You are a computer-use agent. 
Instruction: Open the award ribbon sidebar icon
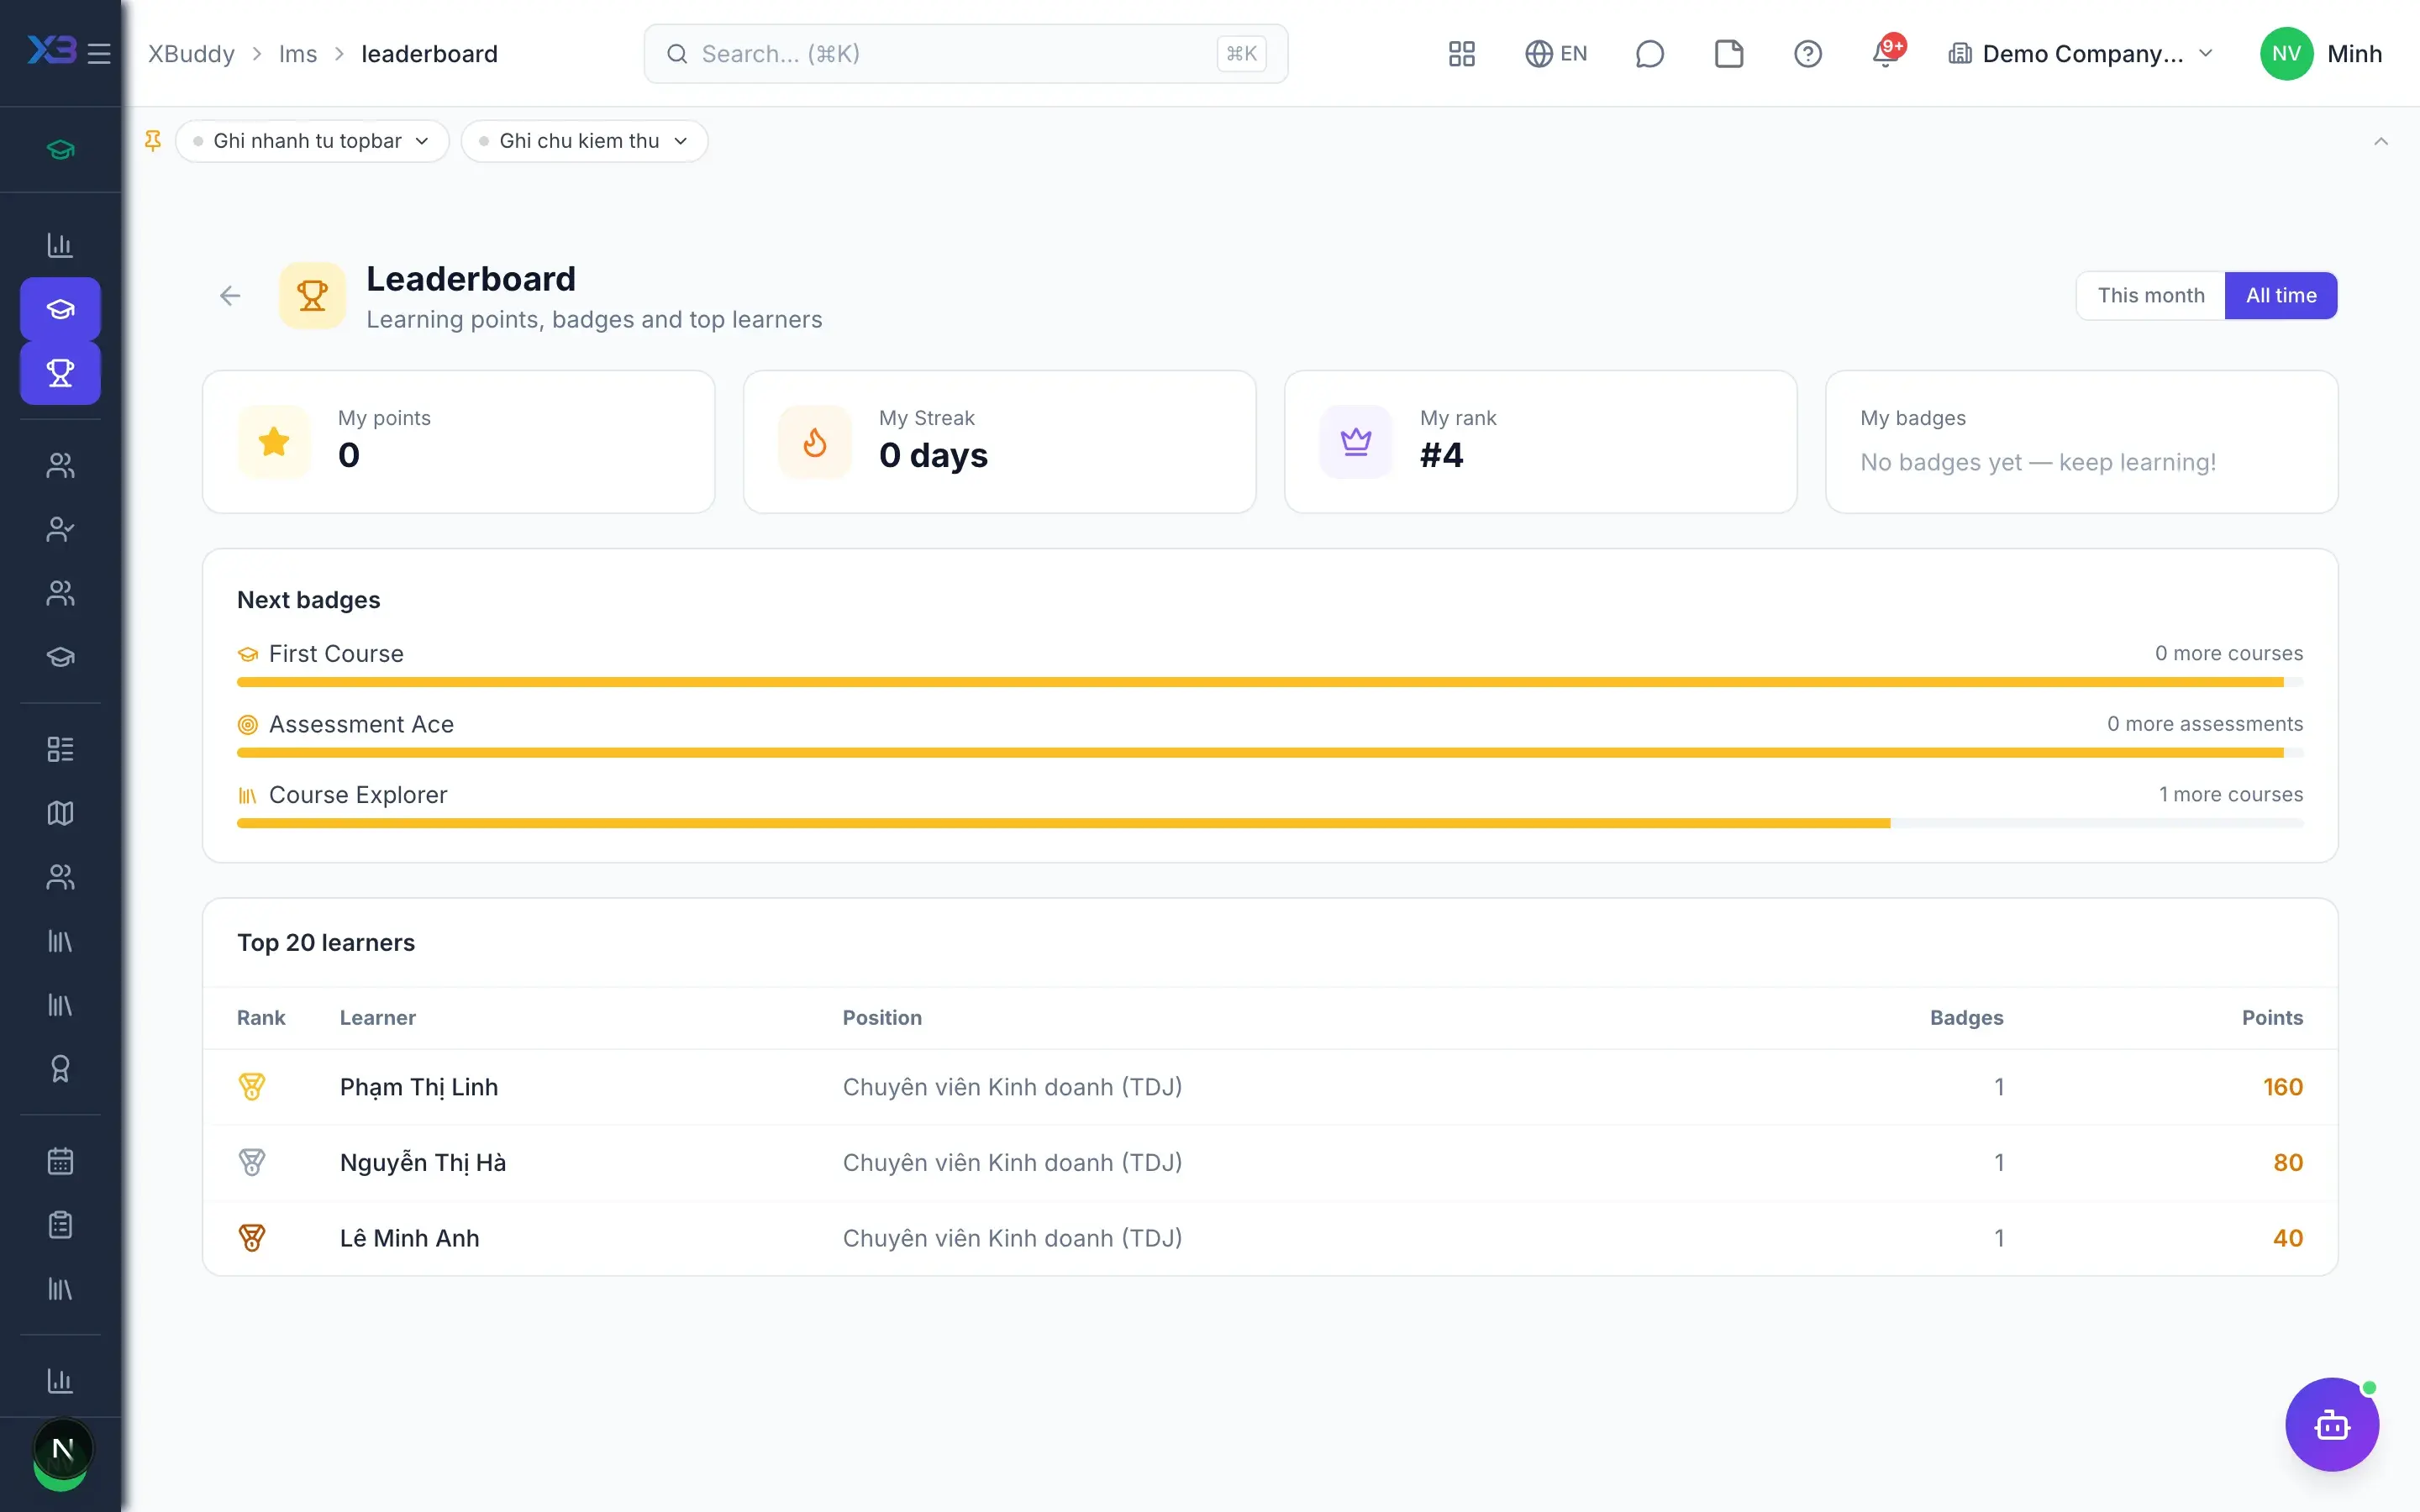(60, 1069)
